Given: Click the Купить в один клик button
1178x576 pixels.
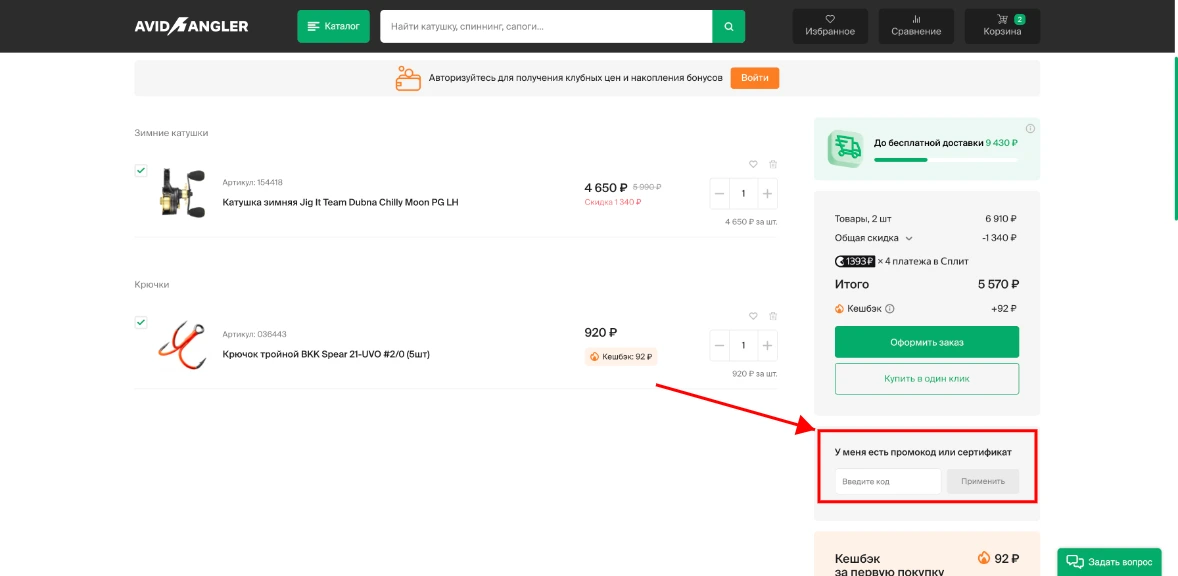Looking at the screenshot, I should pyautogui.click(x=926, y=378).
